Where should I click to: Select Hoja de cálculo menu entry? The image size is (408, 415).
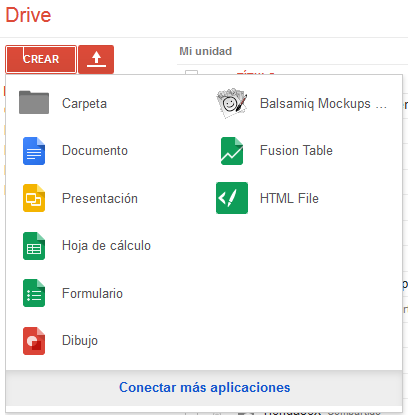click(106, 246)
